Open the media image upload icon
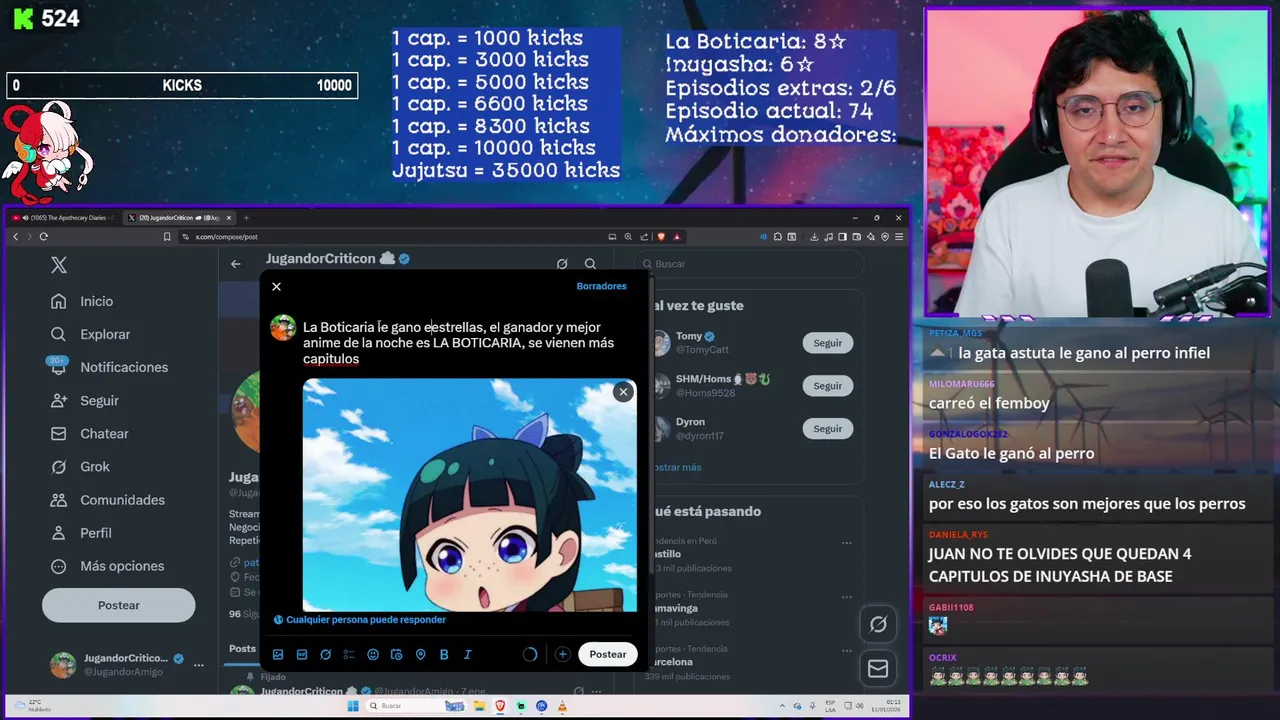 coord(278,655)
